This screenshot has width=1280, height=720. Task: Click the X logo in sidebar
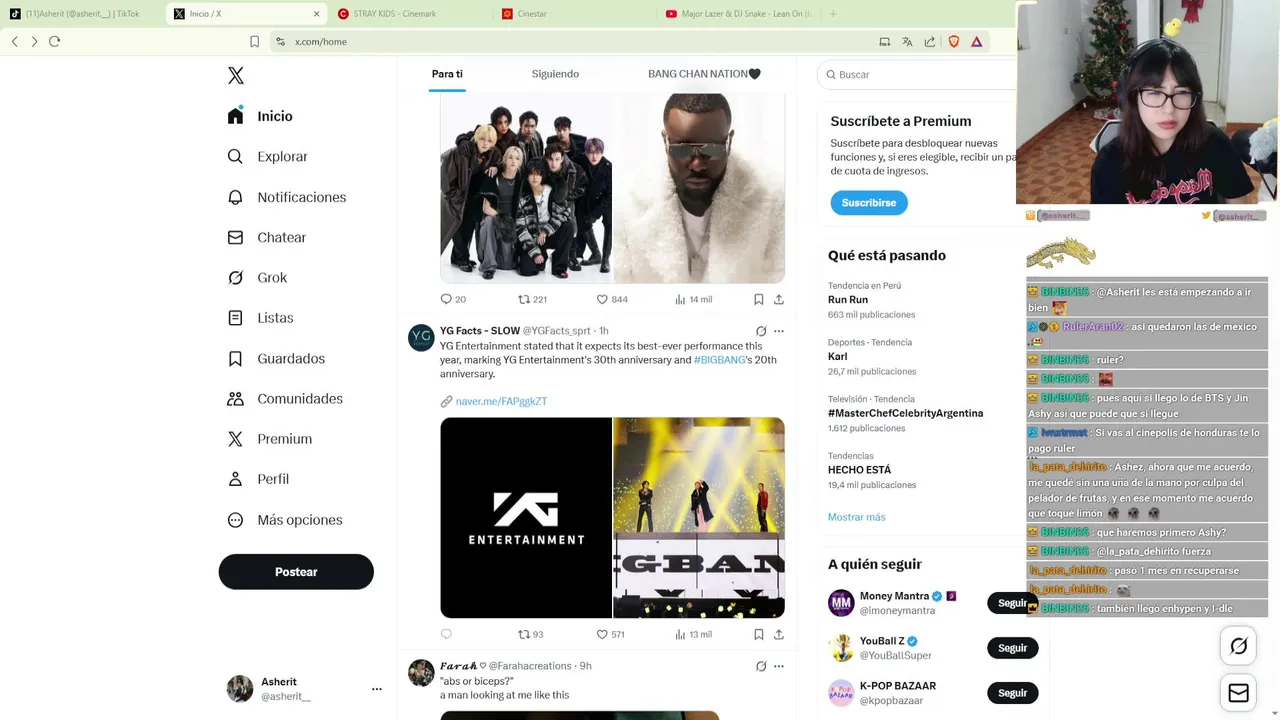click(x=236, y=76)
